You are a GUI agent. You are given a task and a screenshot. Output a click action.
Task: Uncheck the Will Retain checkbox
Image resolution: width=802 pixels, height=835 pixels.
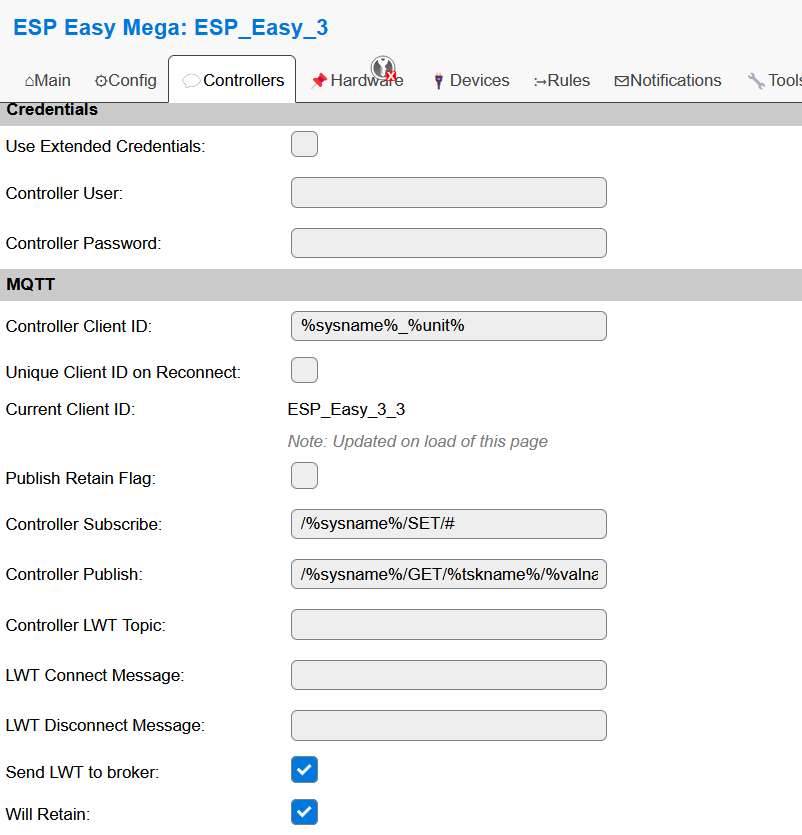click(304, 812)
